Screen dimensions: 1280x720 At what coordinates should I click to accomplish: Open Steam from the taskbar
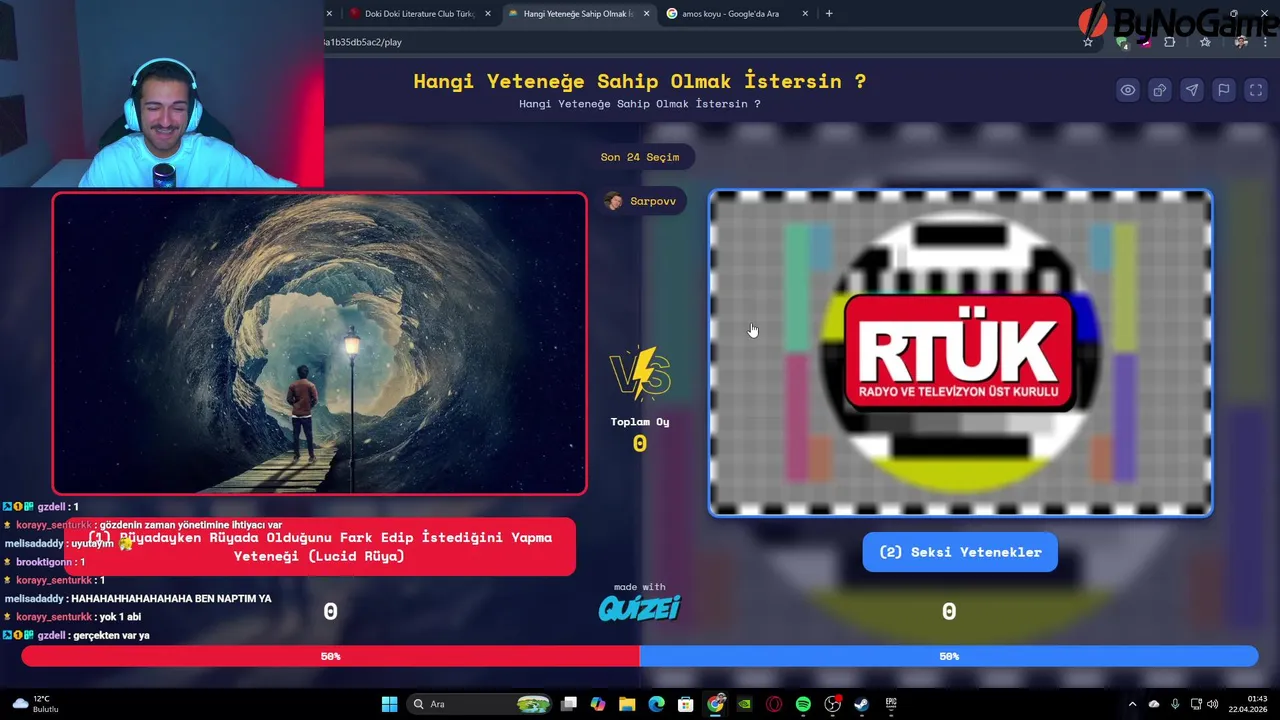pos(861,704)
